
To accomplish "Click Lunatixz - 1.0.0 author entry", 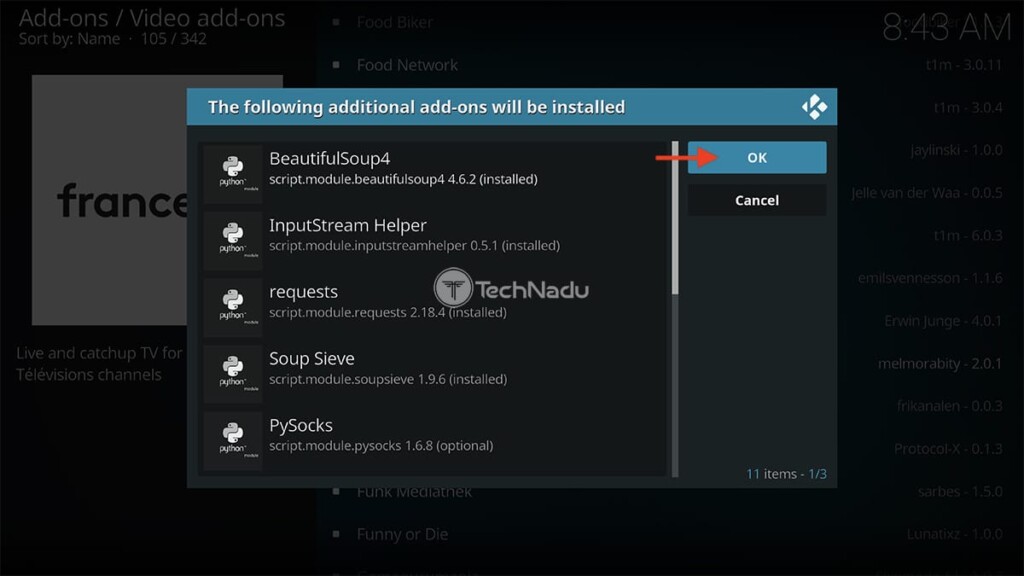I will pos(954,534).
